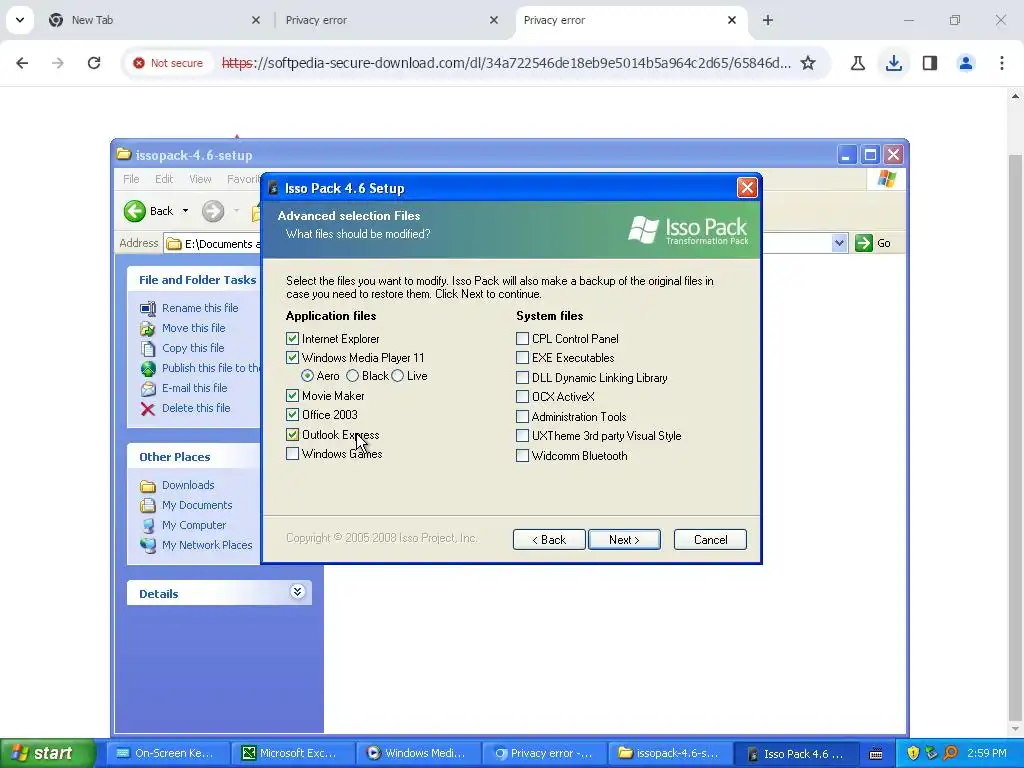Viewport: 1024px width, 768px height.
Task: Open Downloads folder in Other Places
Action: [188, 485]
